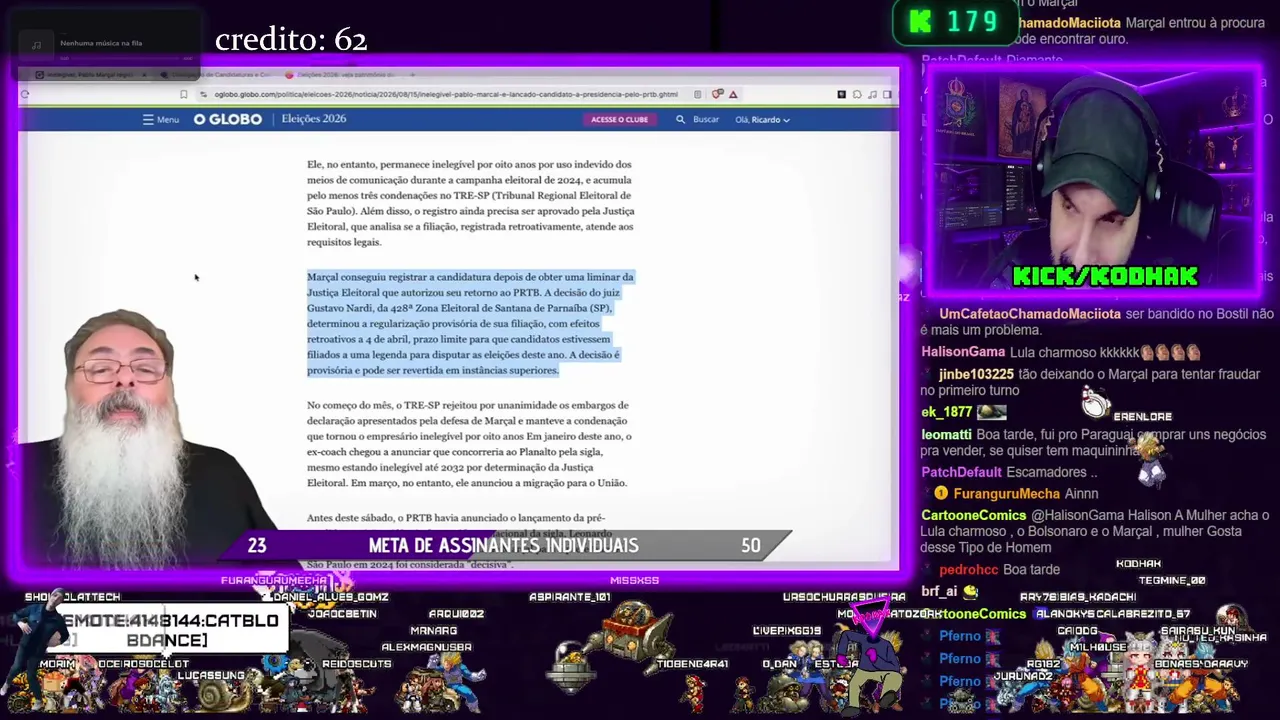Expand the Olá, Ricardo account dropdown
This screenshot has width=1280, height=720.
tap(762, 119)
